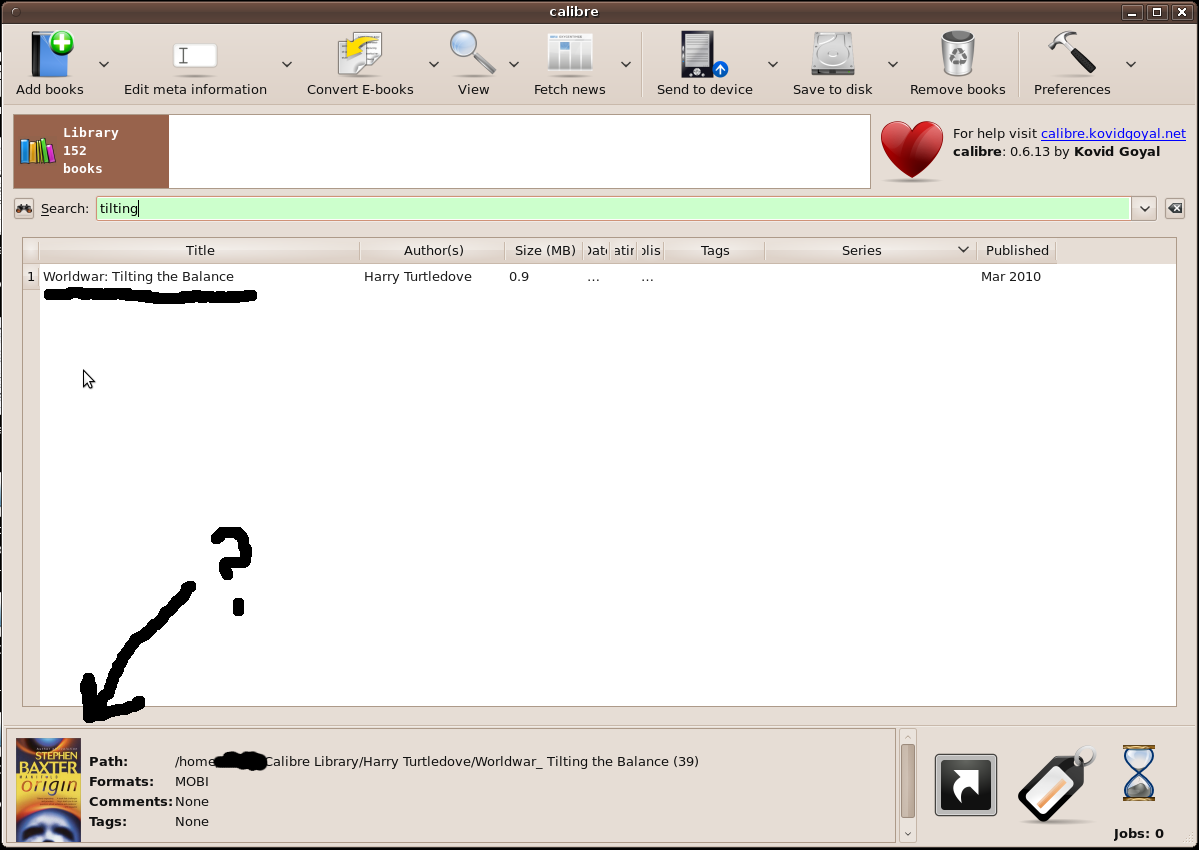Open the Add books dropdown arrow
Screen dimensions: 1199x850
(x=104, y=64)
